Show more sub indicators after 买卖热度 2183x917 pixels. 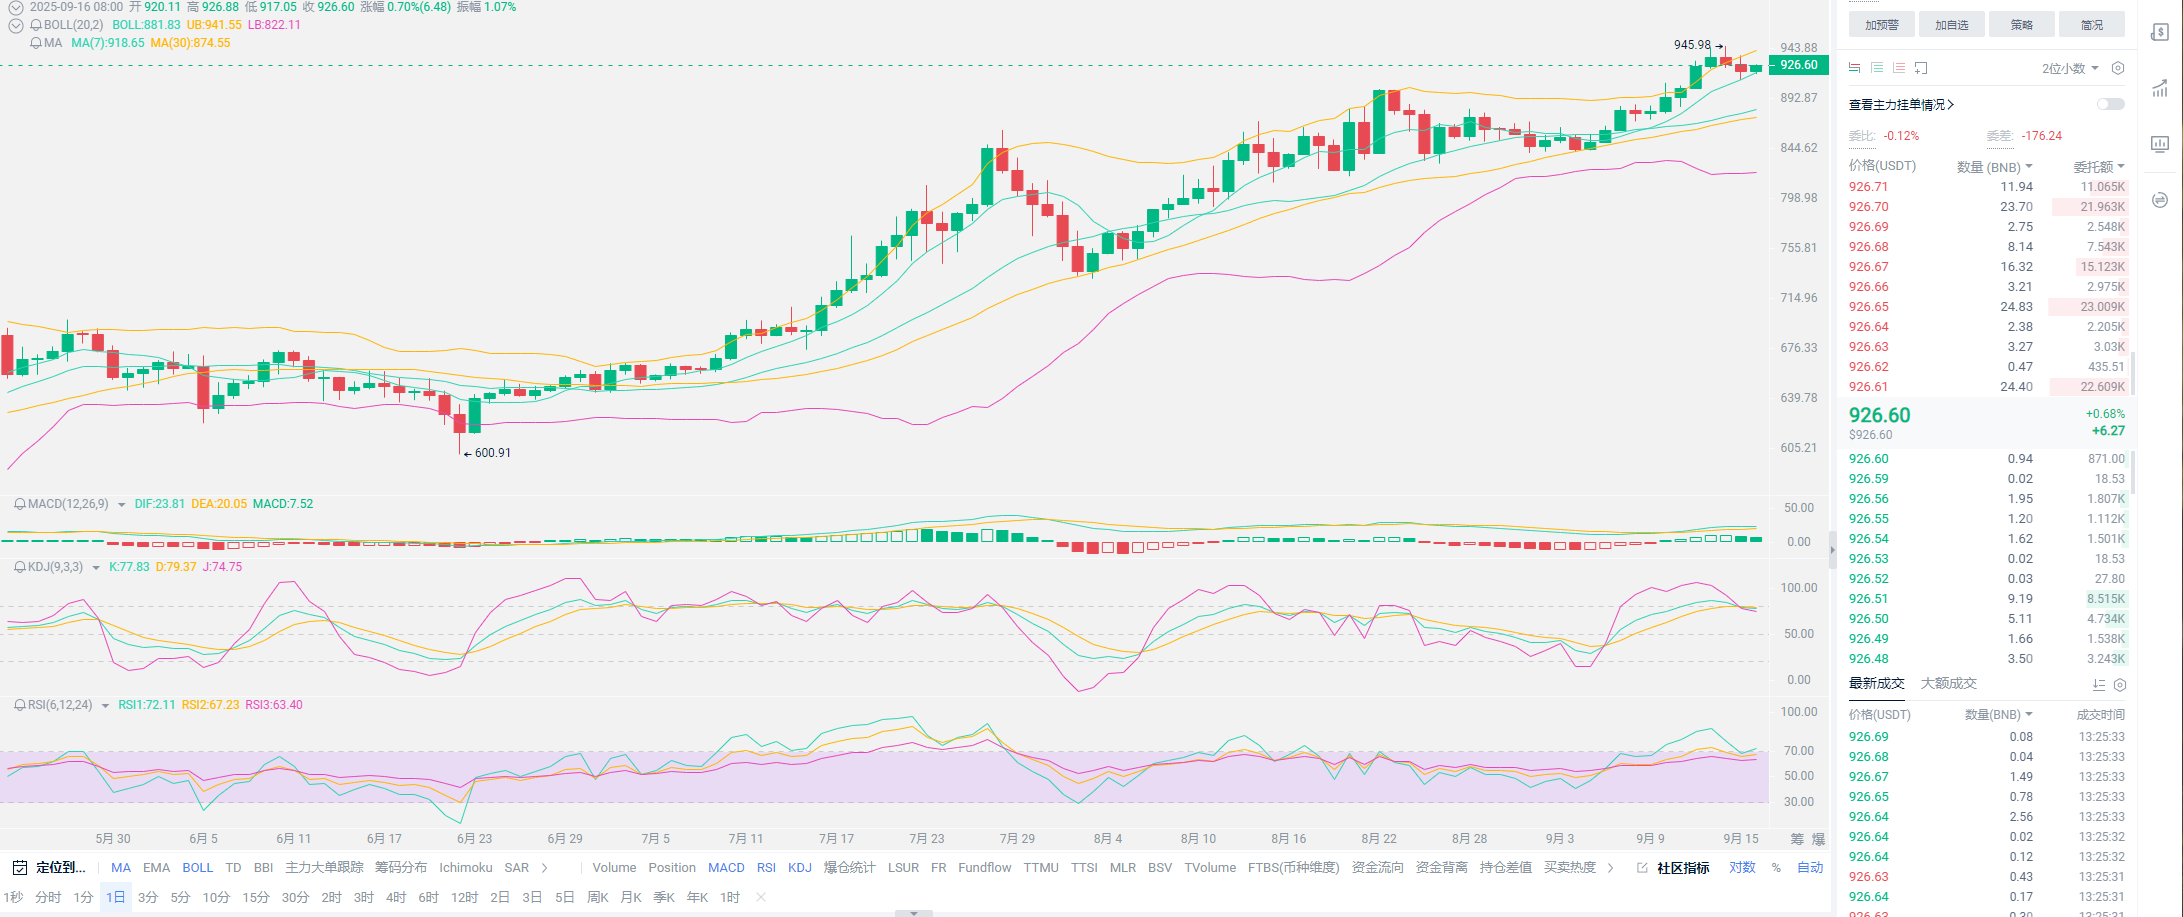pyautogui.click(x=1611, y=868)
